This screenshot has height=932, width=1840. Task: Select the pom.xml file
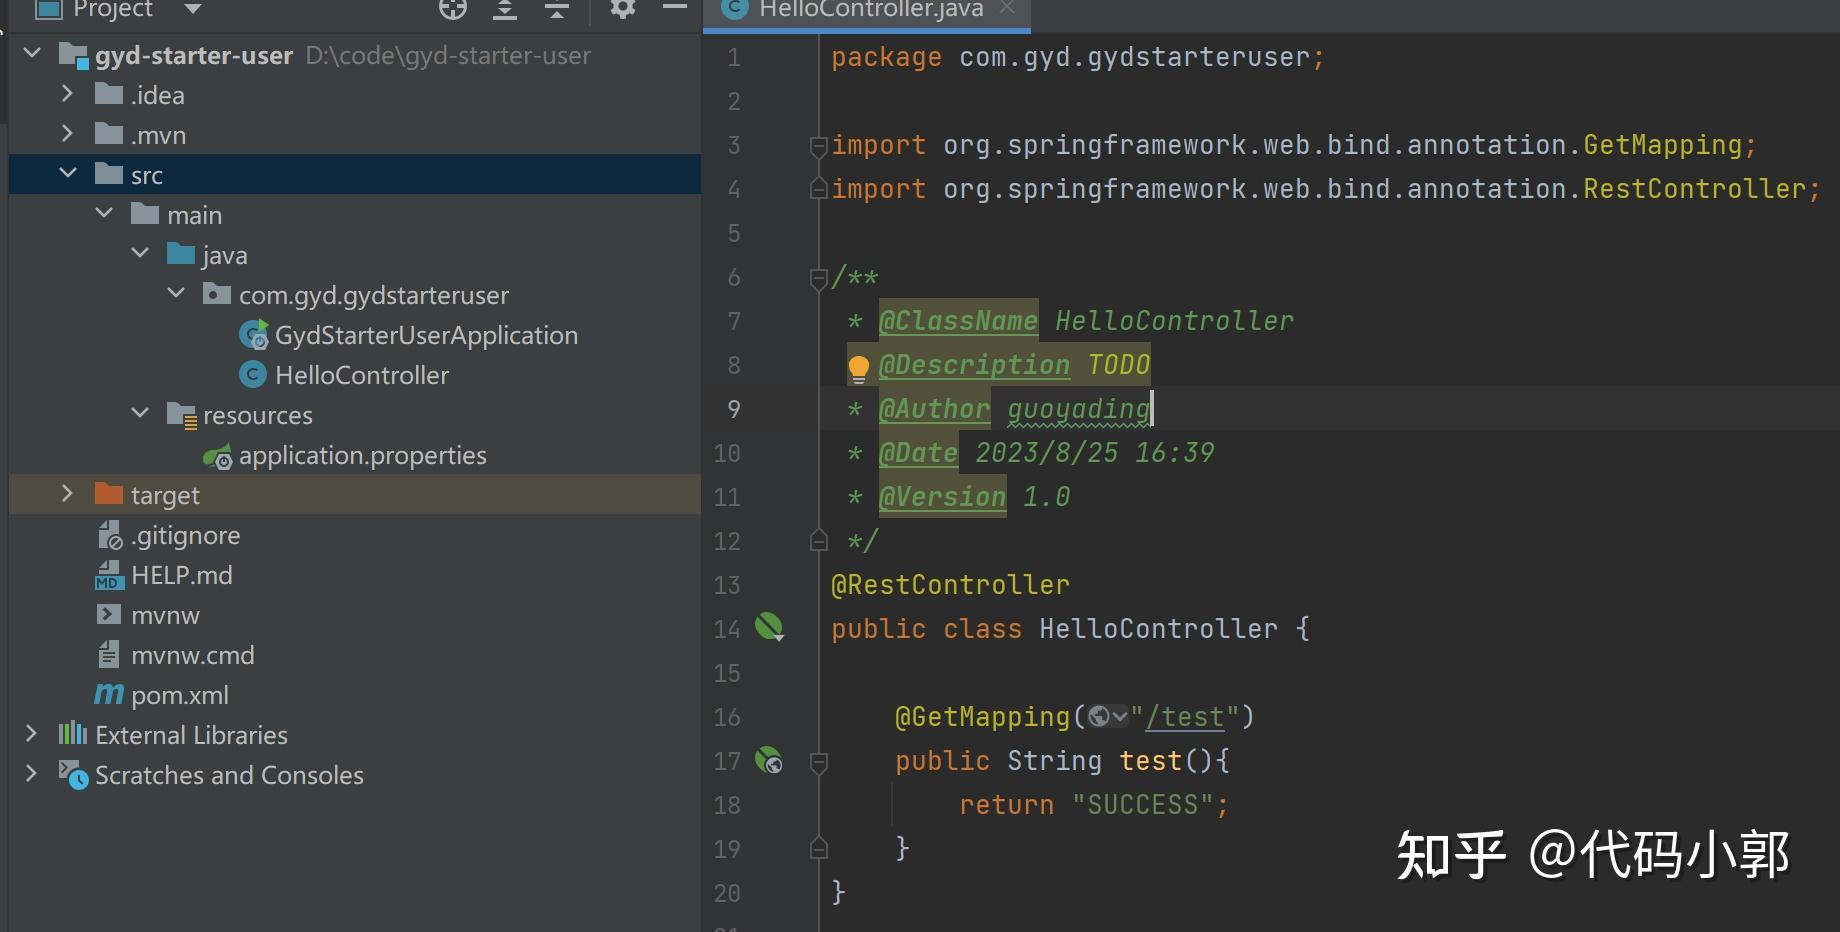tap(180, 695)
